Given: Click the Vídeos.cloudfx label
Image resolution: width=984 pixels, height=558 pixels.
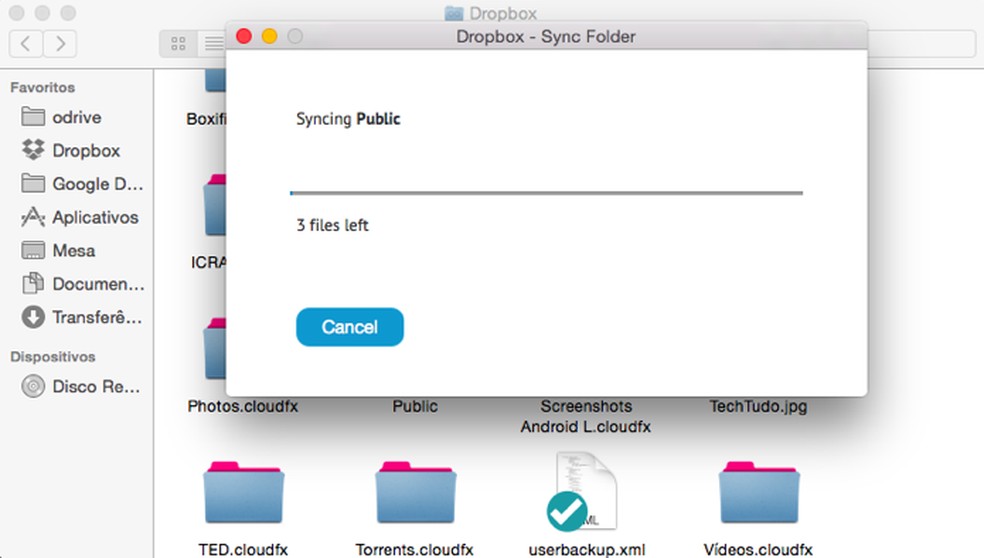Looking at the screenshot, I should [x=758, y=550].
